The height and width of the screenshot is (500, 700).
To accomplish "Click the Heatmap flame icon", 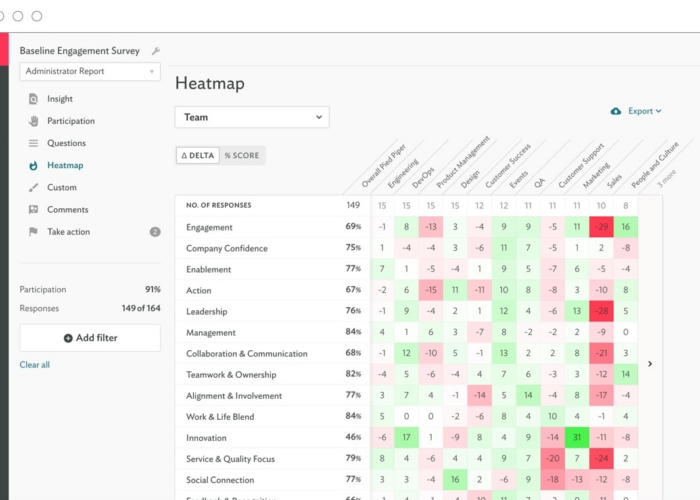I will click(33, 166).
